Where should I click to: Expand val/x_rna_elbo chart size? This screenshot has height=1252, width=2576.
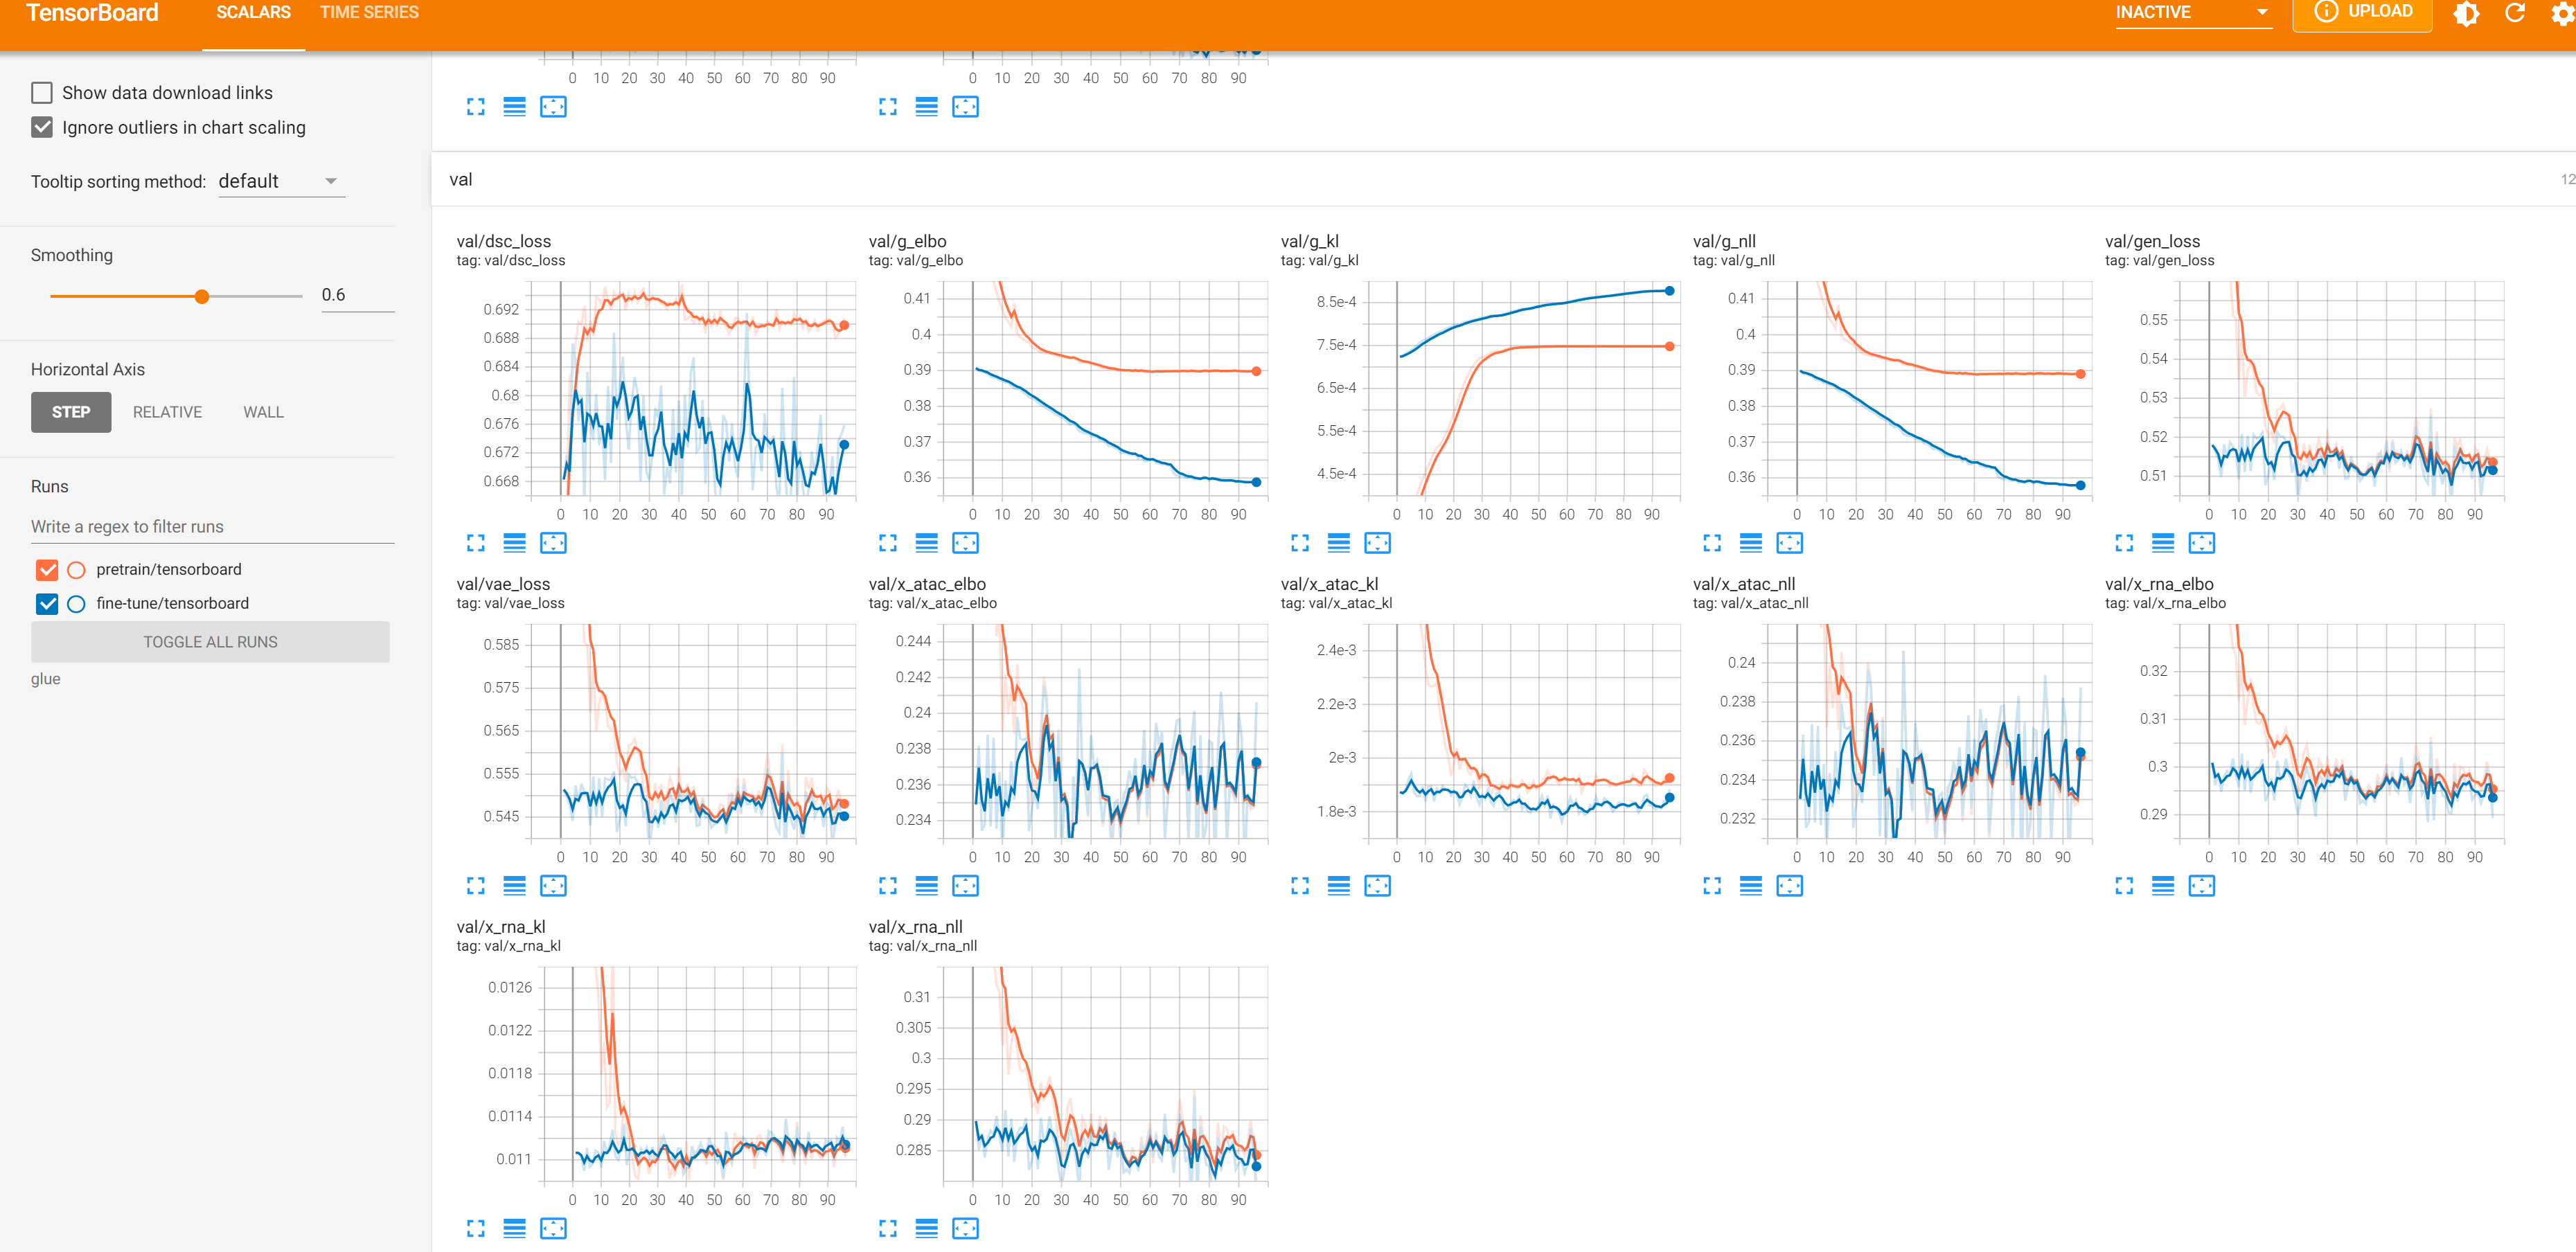tap(2124, 886)
